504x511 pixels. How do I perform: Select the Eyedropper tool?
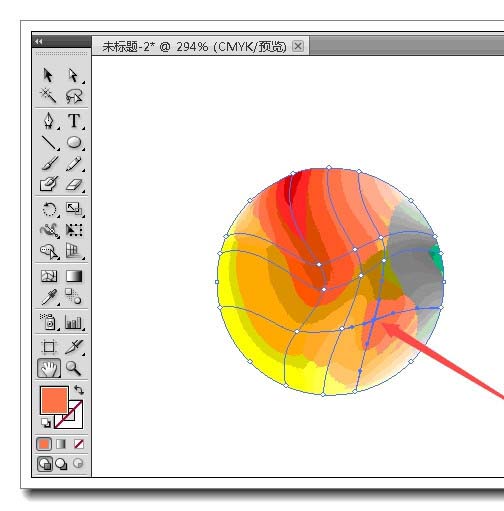pyautogui.click(x=49, y=297)
